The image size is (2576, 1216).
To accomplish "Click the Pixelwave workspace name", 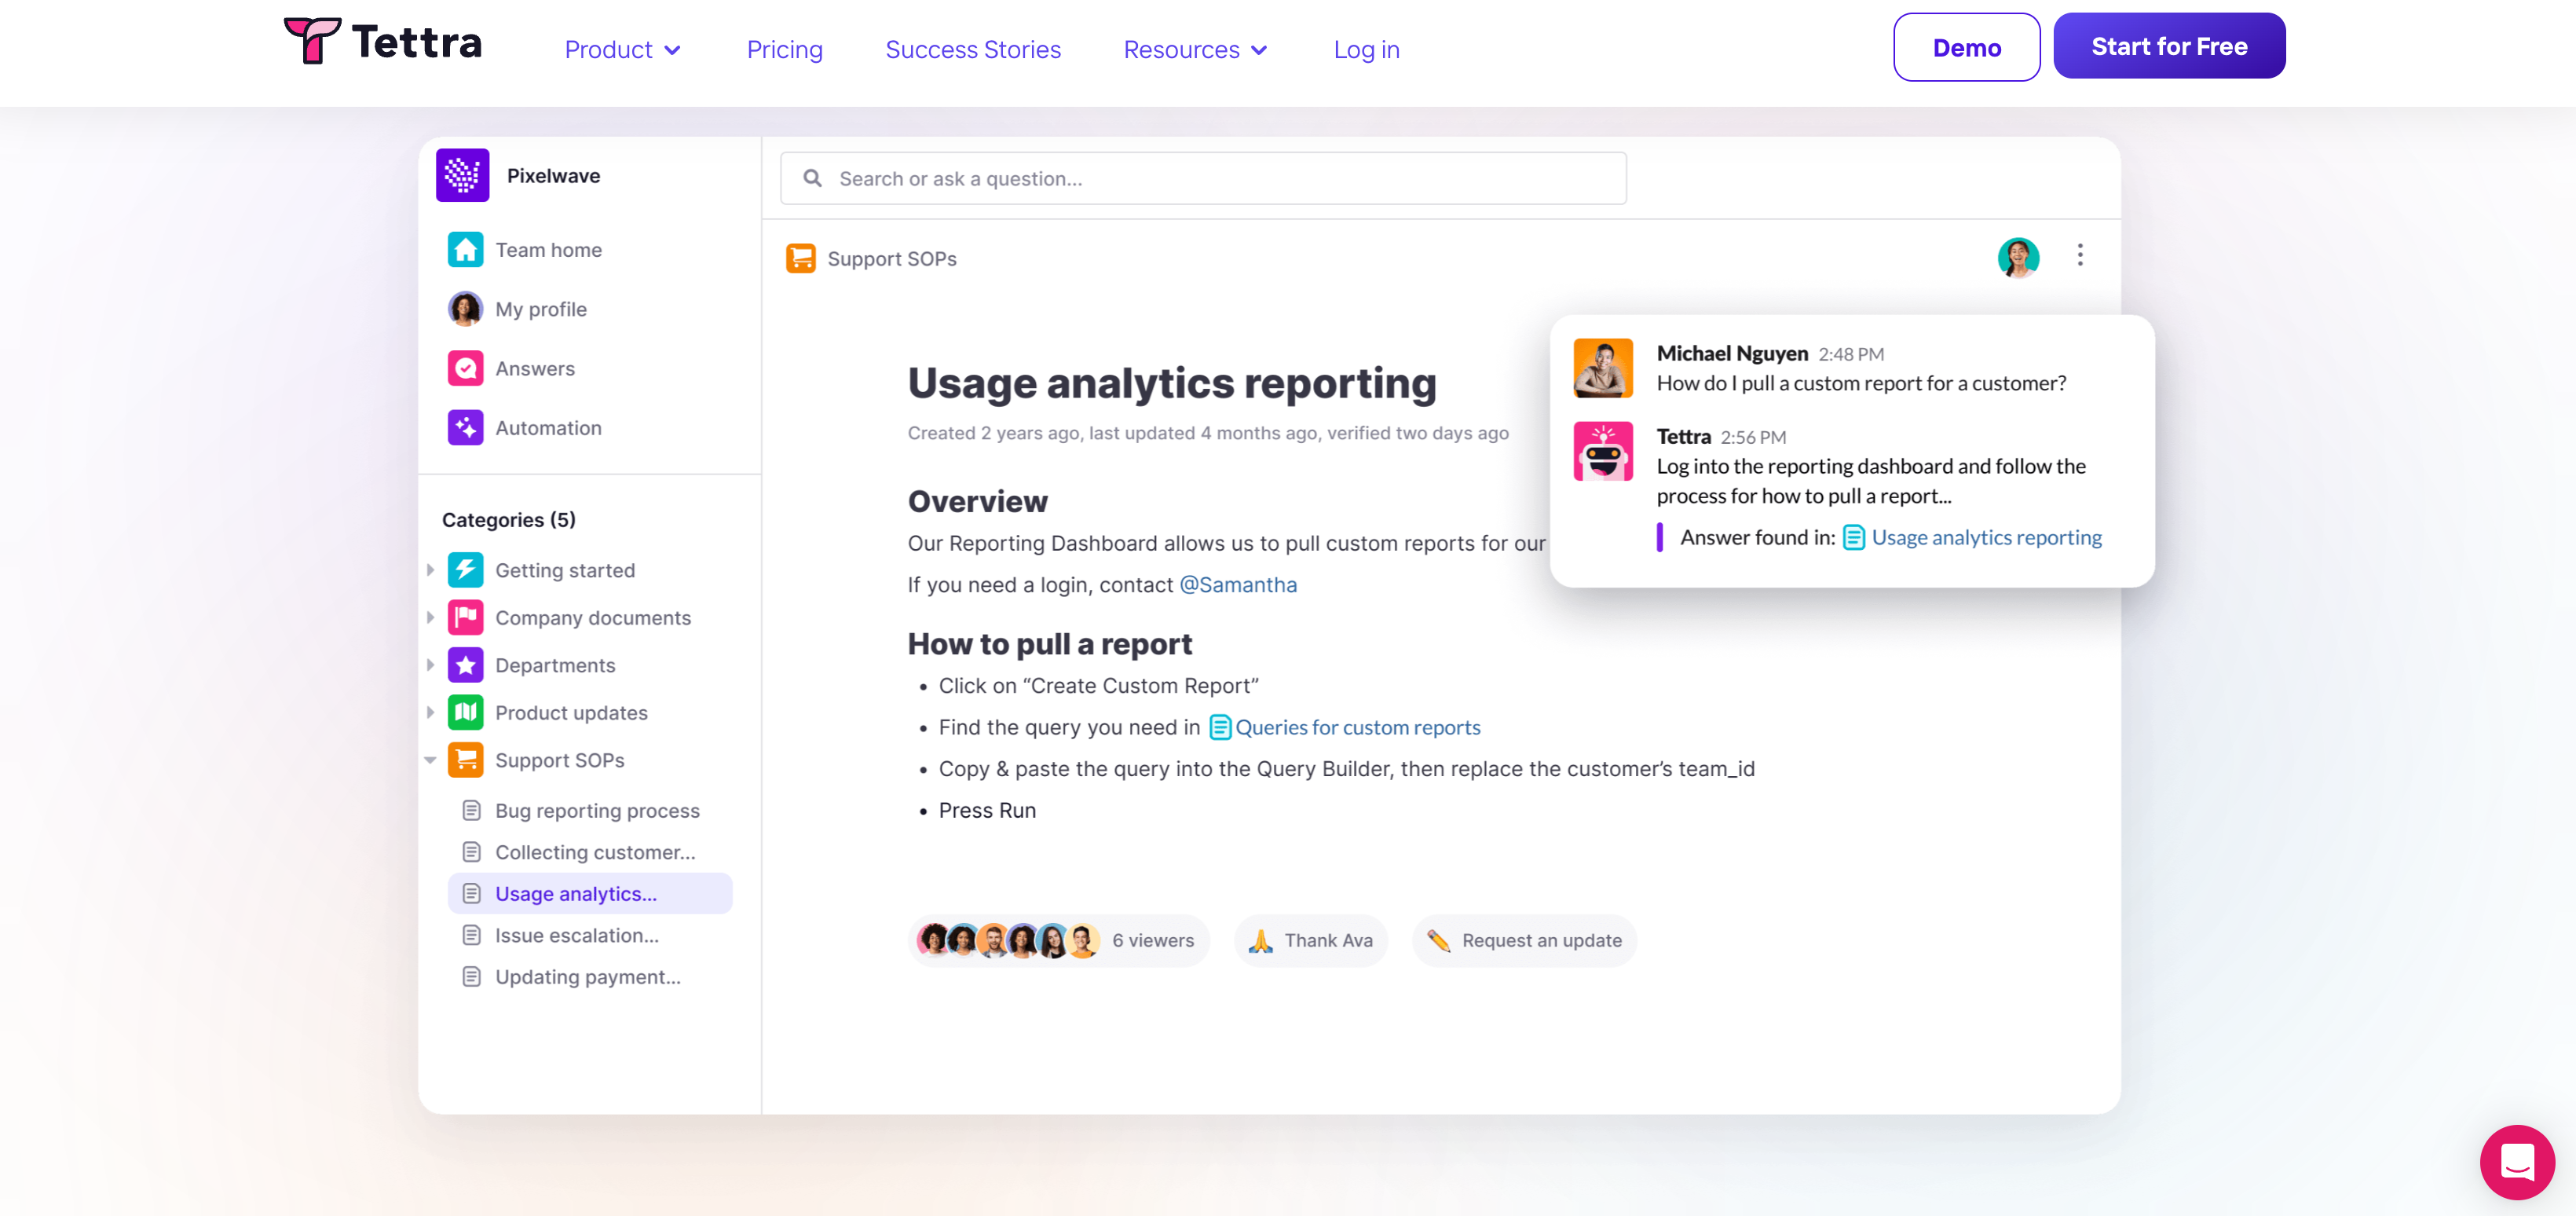I will click(553, 175).
